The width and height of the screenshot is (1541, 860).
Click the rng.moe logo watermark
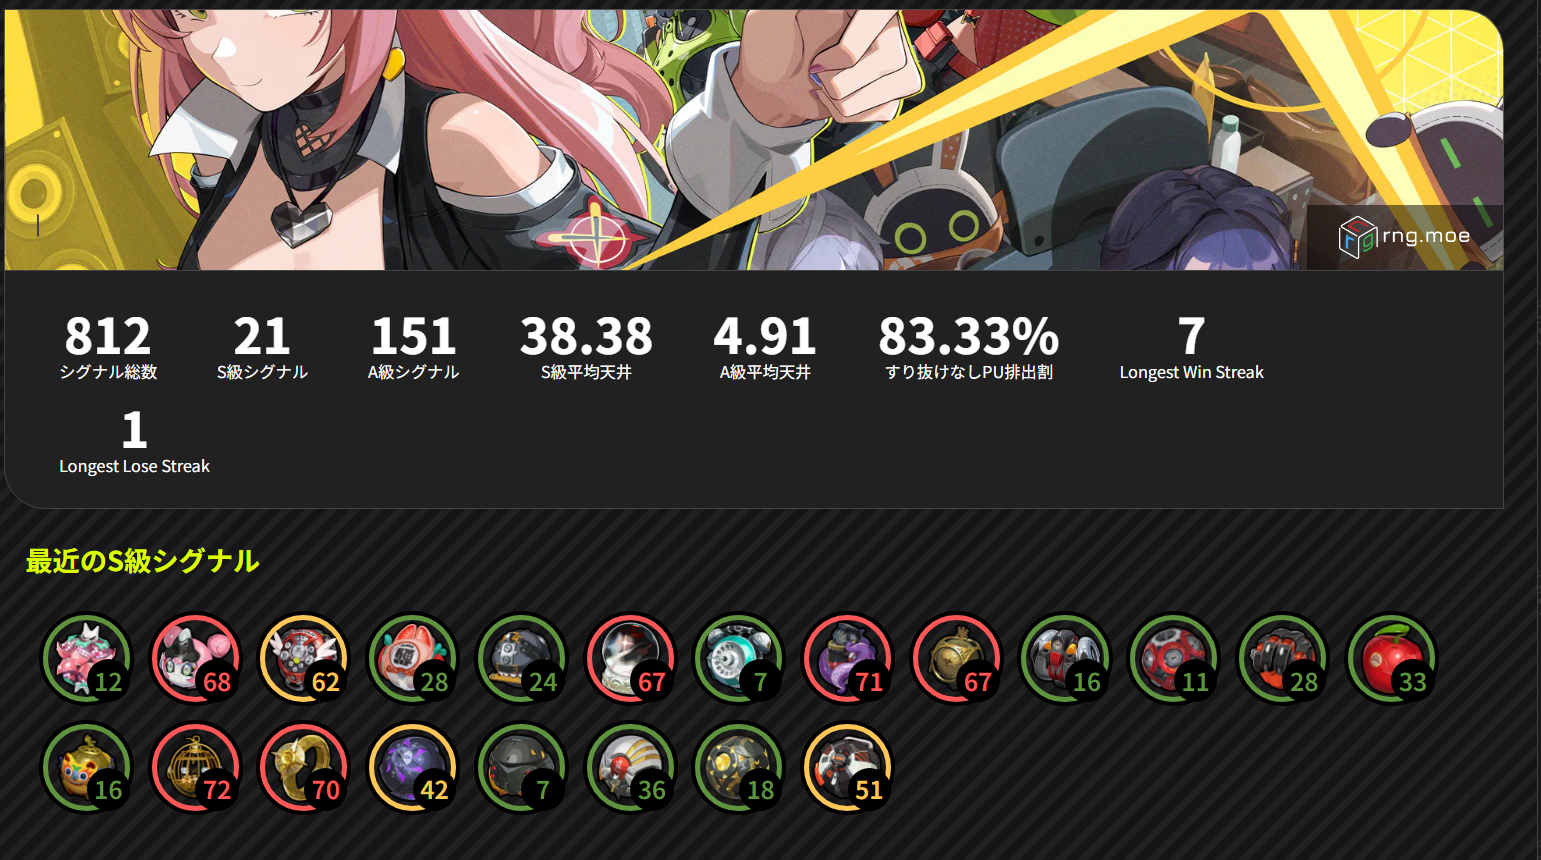pos(1404,237)
